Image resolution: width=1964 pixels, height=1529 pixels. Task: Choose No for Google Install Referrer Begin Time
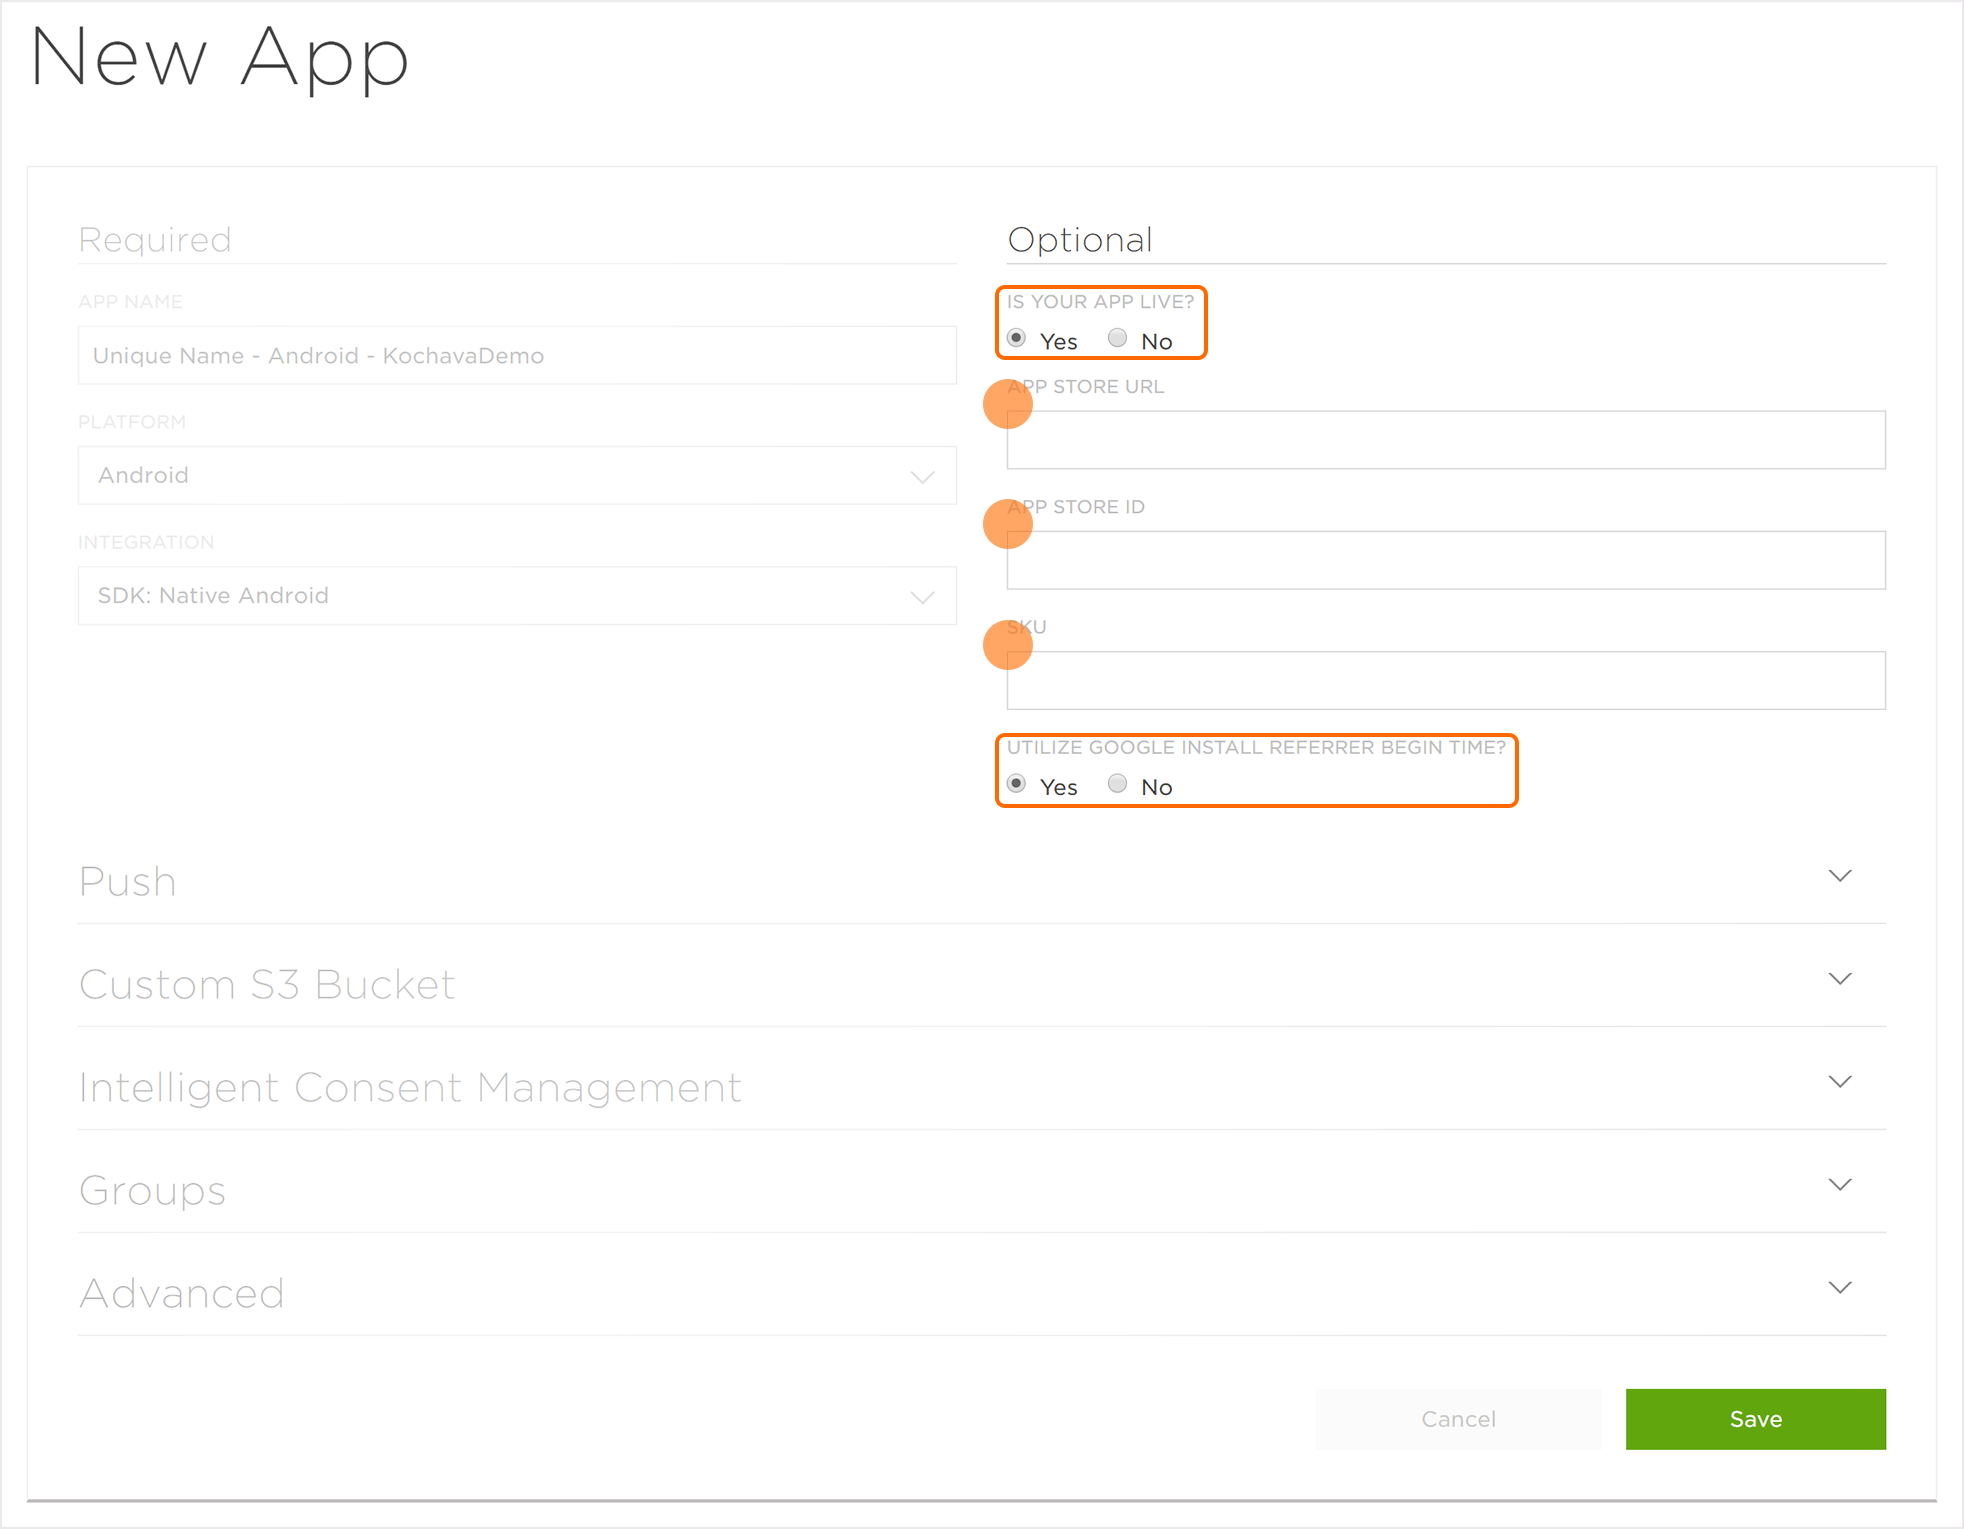(x=1117, y=784)
